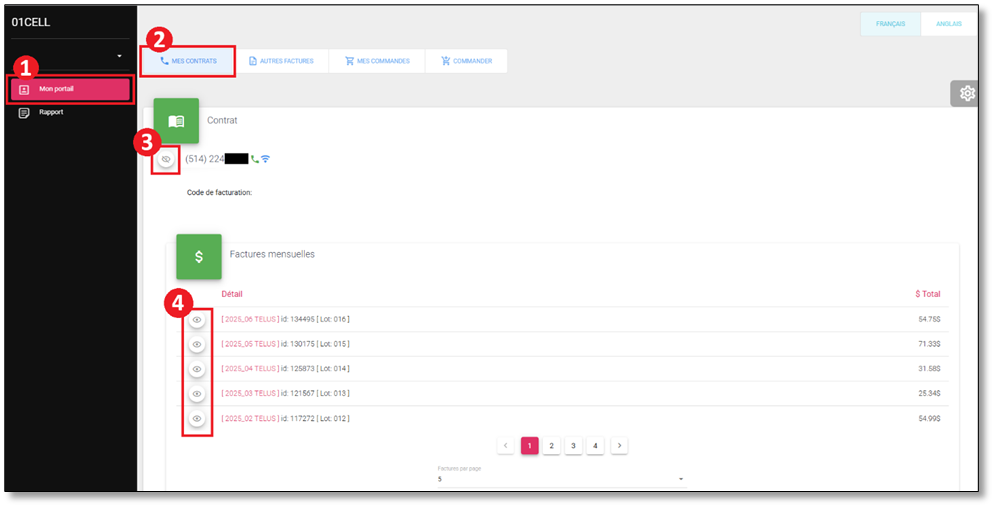The image size is (995, 508).
Task: Click the blue wifi icon beside the number
Action: [x=265, y=159]
